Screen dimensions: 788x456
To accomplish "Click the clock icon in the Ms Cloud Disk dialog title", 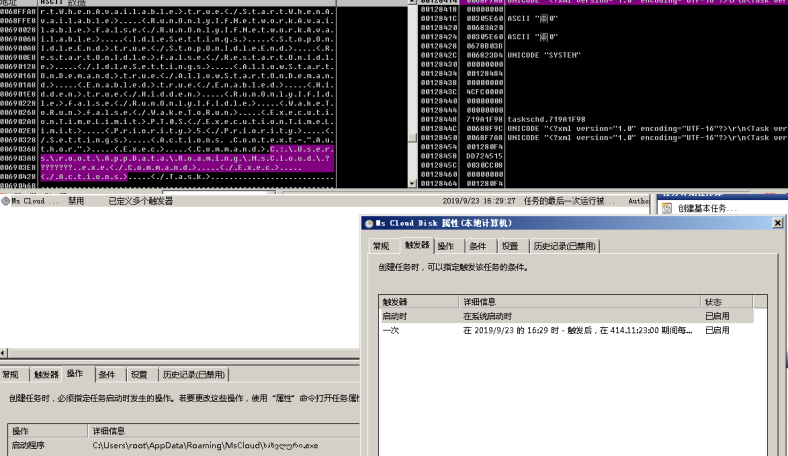I will coord(369,224).
